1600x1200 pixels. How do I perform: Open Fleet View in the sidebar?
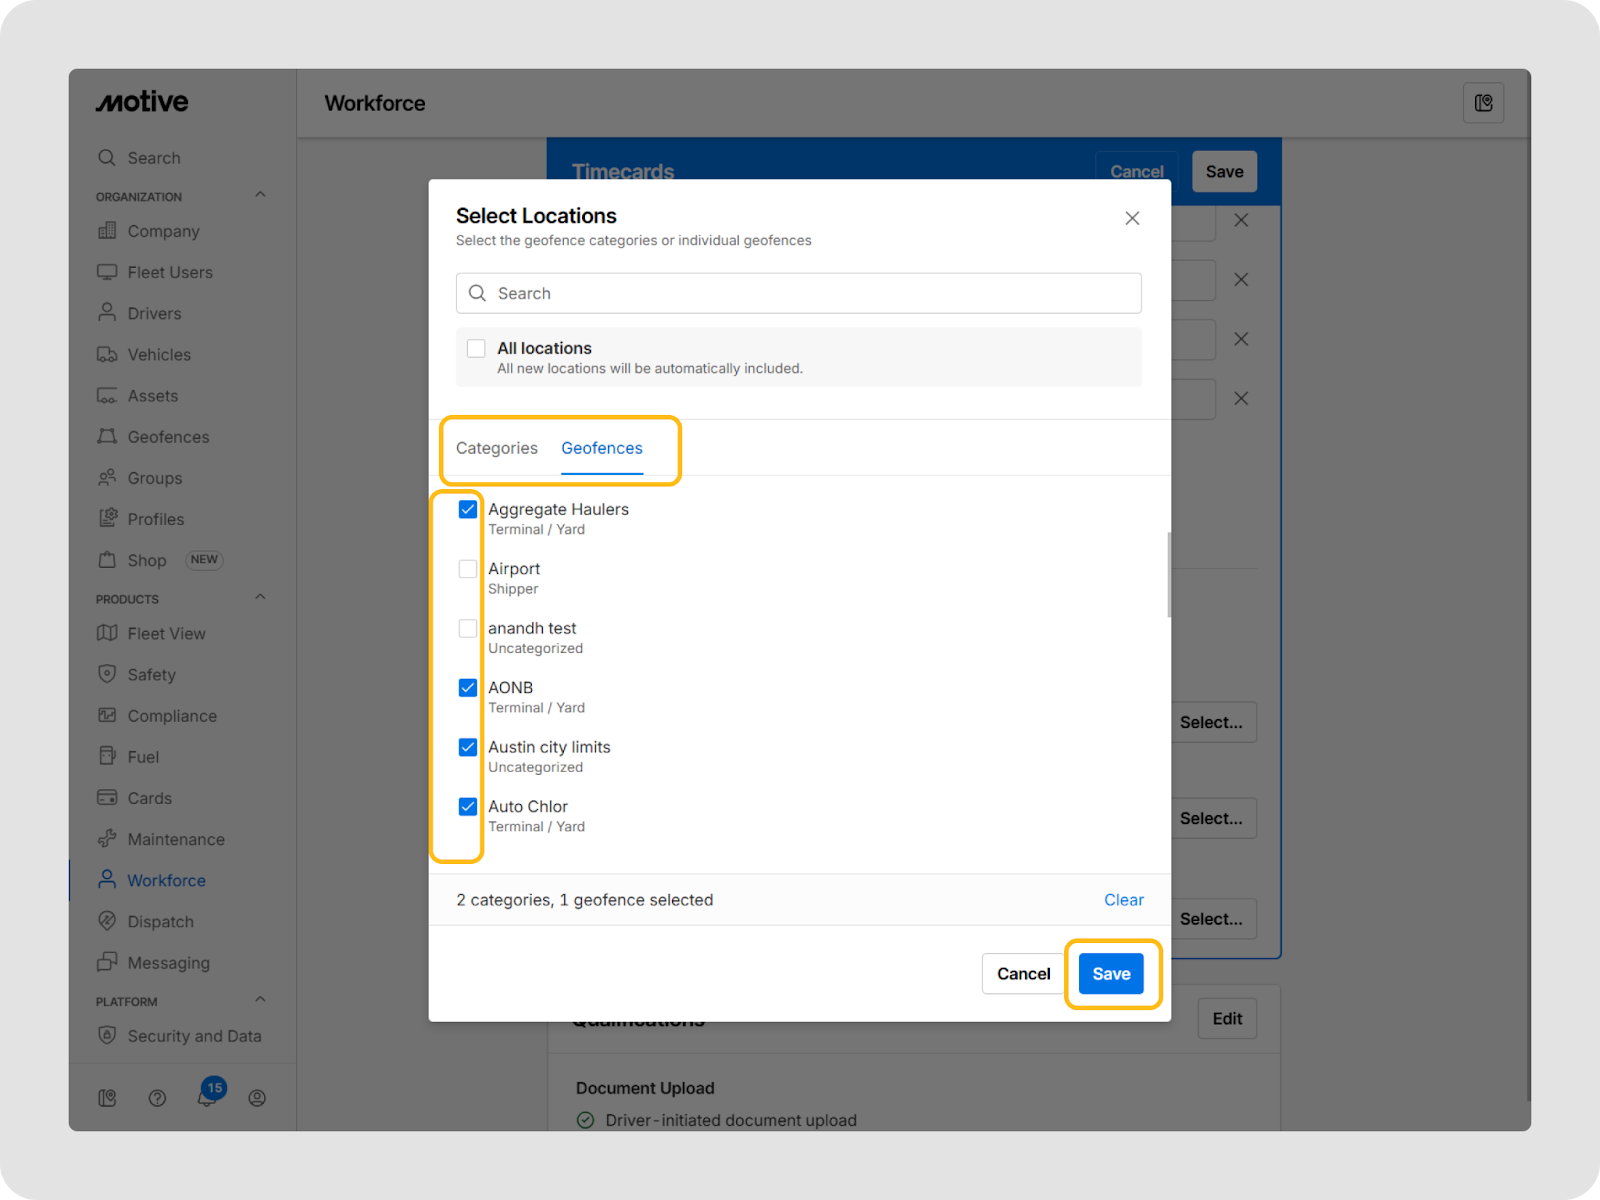166,634
